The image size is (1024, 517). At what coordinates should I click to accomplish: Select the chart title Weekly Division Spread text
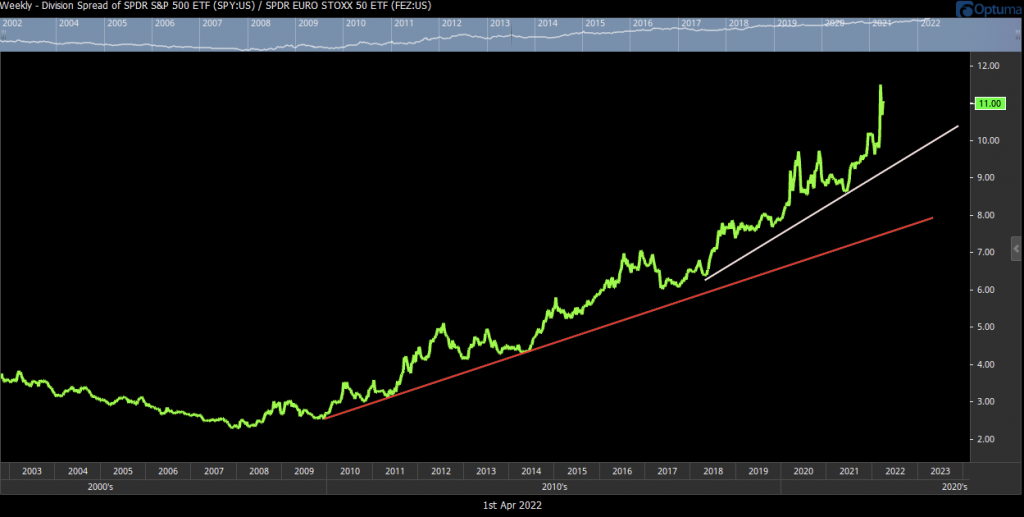[x=216, y=6]
